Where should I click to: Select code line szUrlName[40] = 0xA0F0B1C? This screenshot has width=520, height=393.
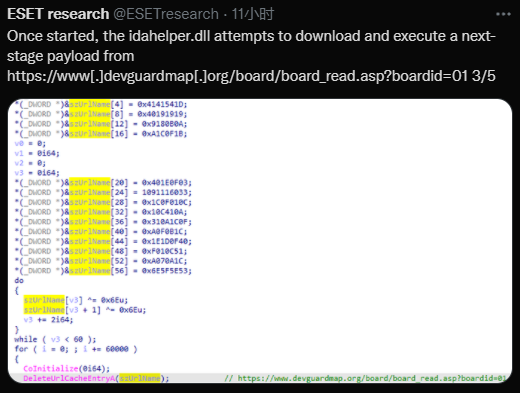(101, 232)
